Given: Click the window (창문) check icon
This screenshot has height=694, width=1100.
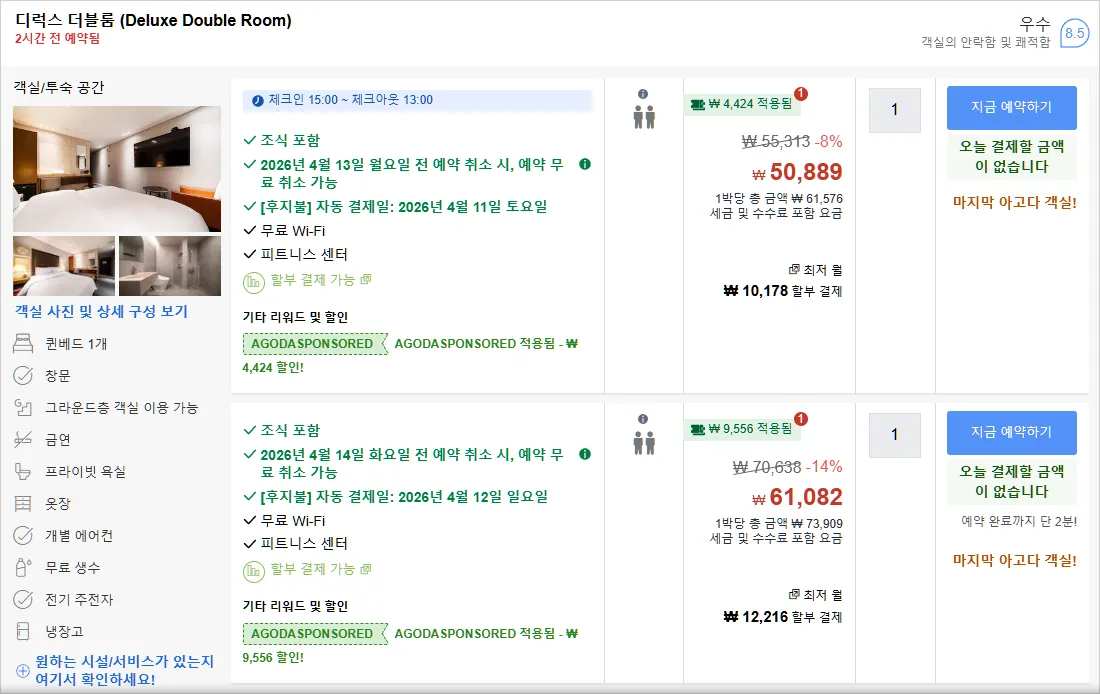Looking at the screenshot, I should pyautogui.click(x=23, y=375).
